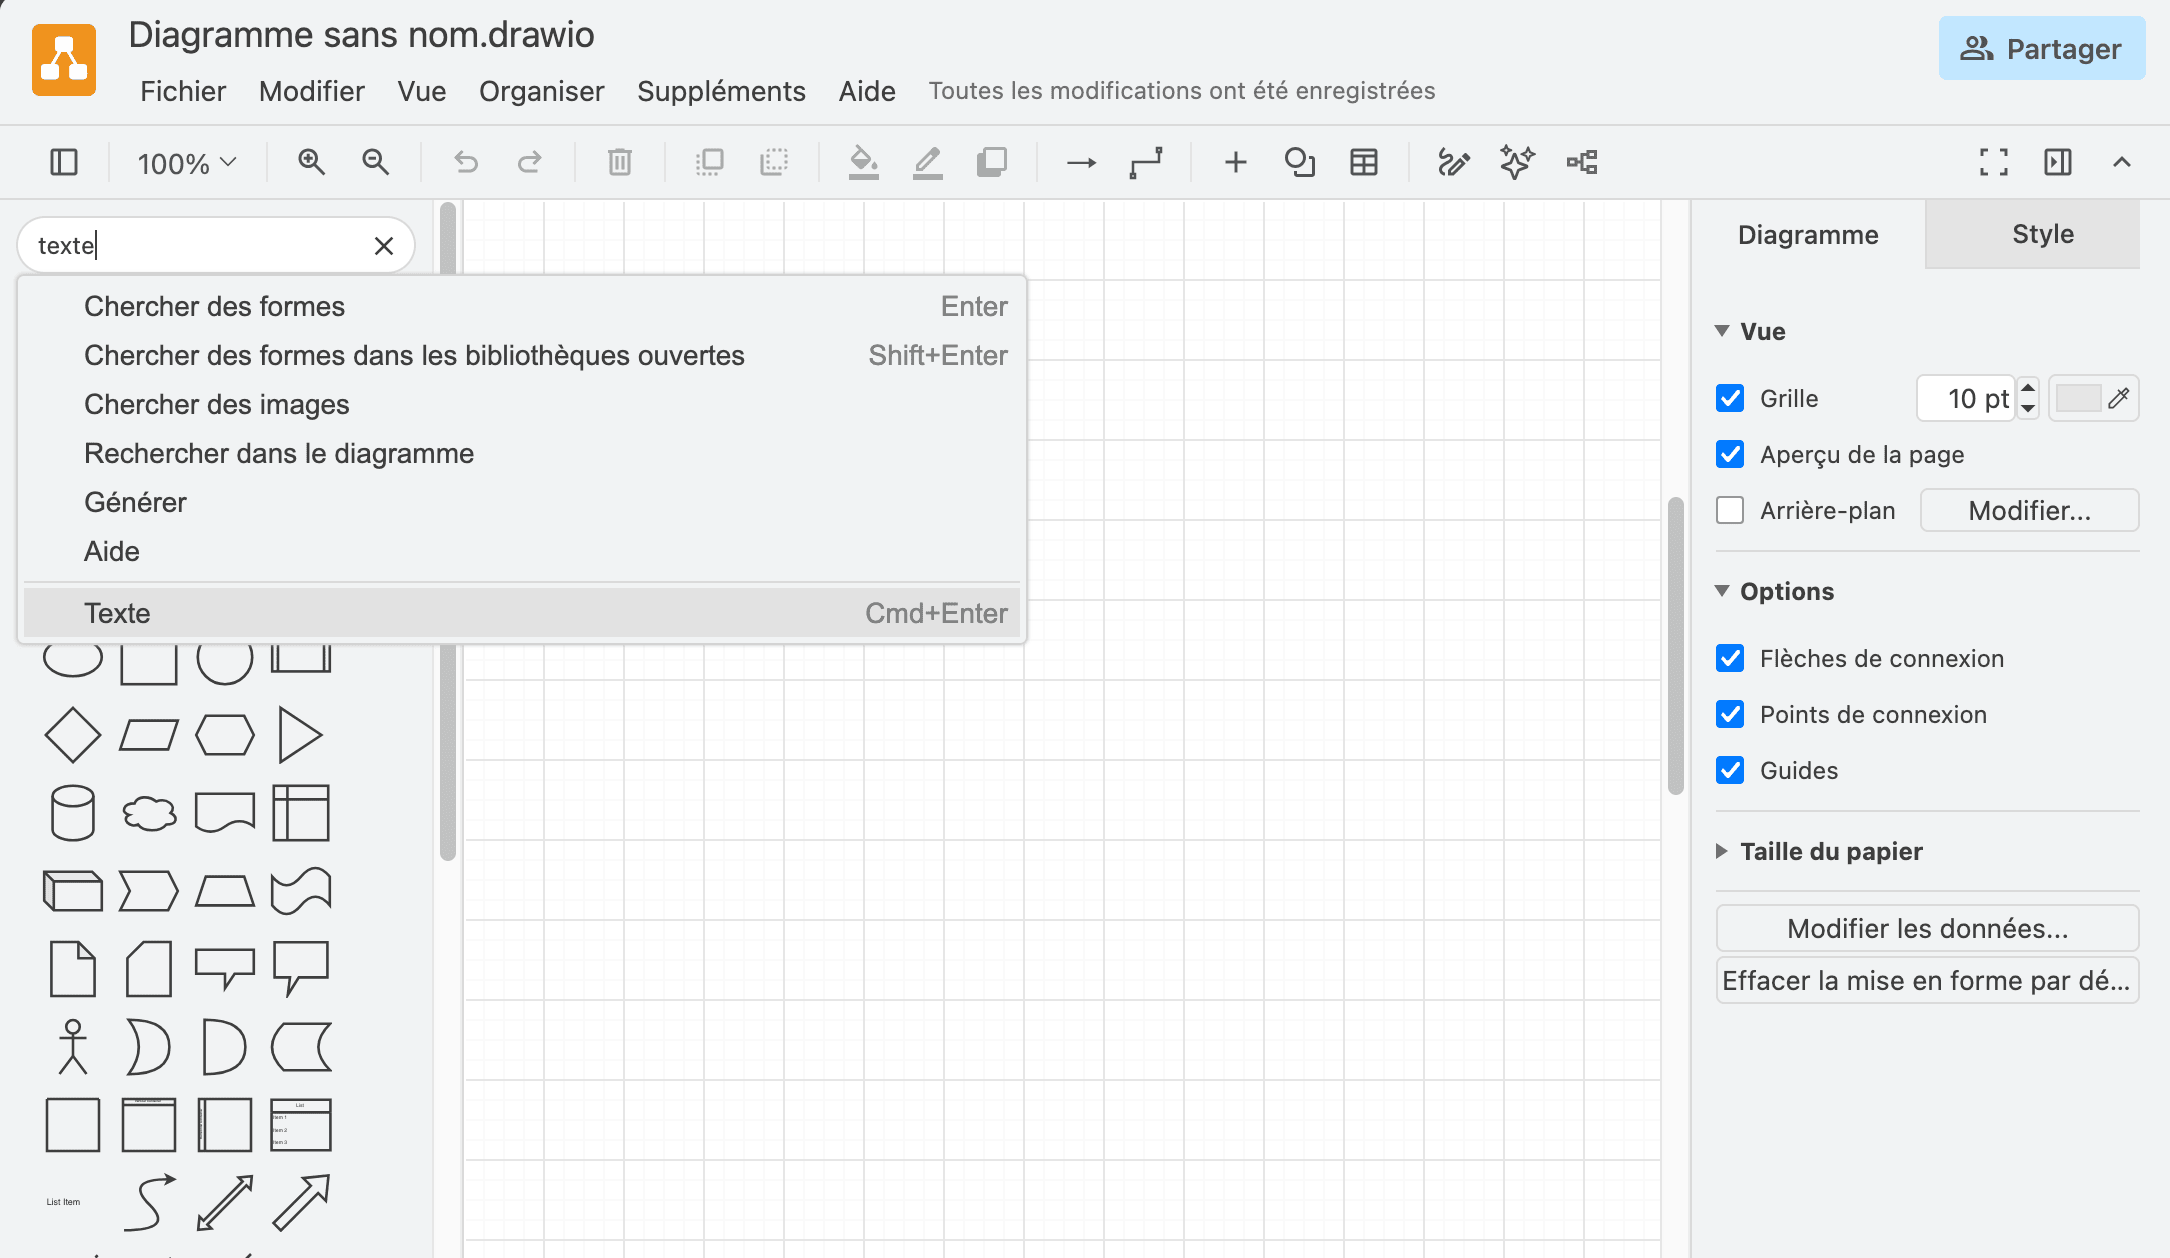Select the fill color bucket icon
The height and width of the screenshot is (1258, 2170).
[x=864, y=162]
